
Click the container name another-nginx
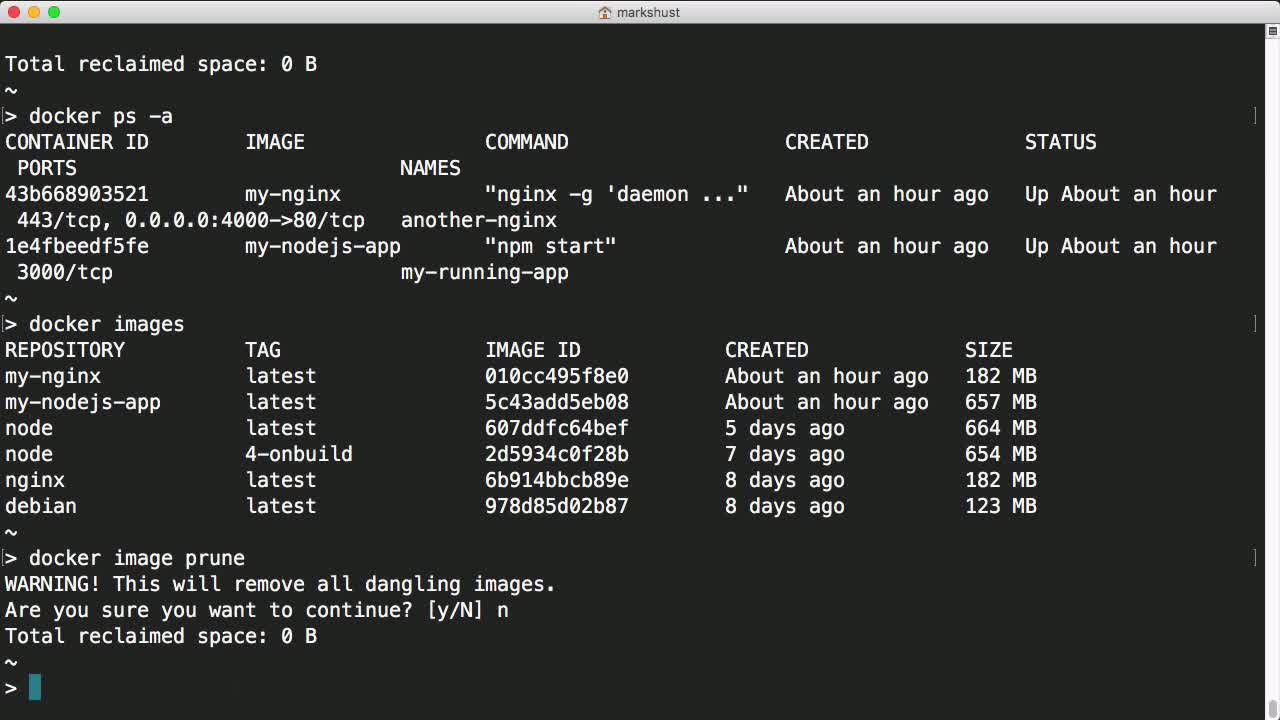point(479,220)
